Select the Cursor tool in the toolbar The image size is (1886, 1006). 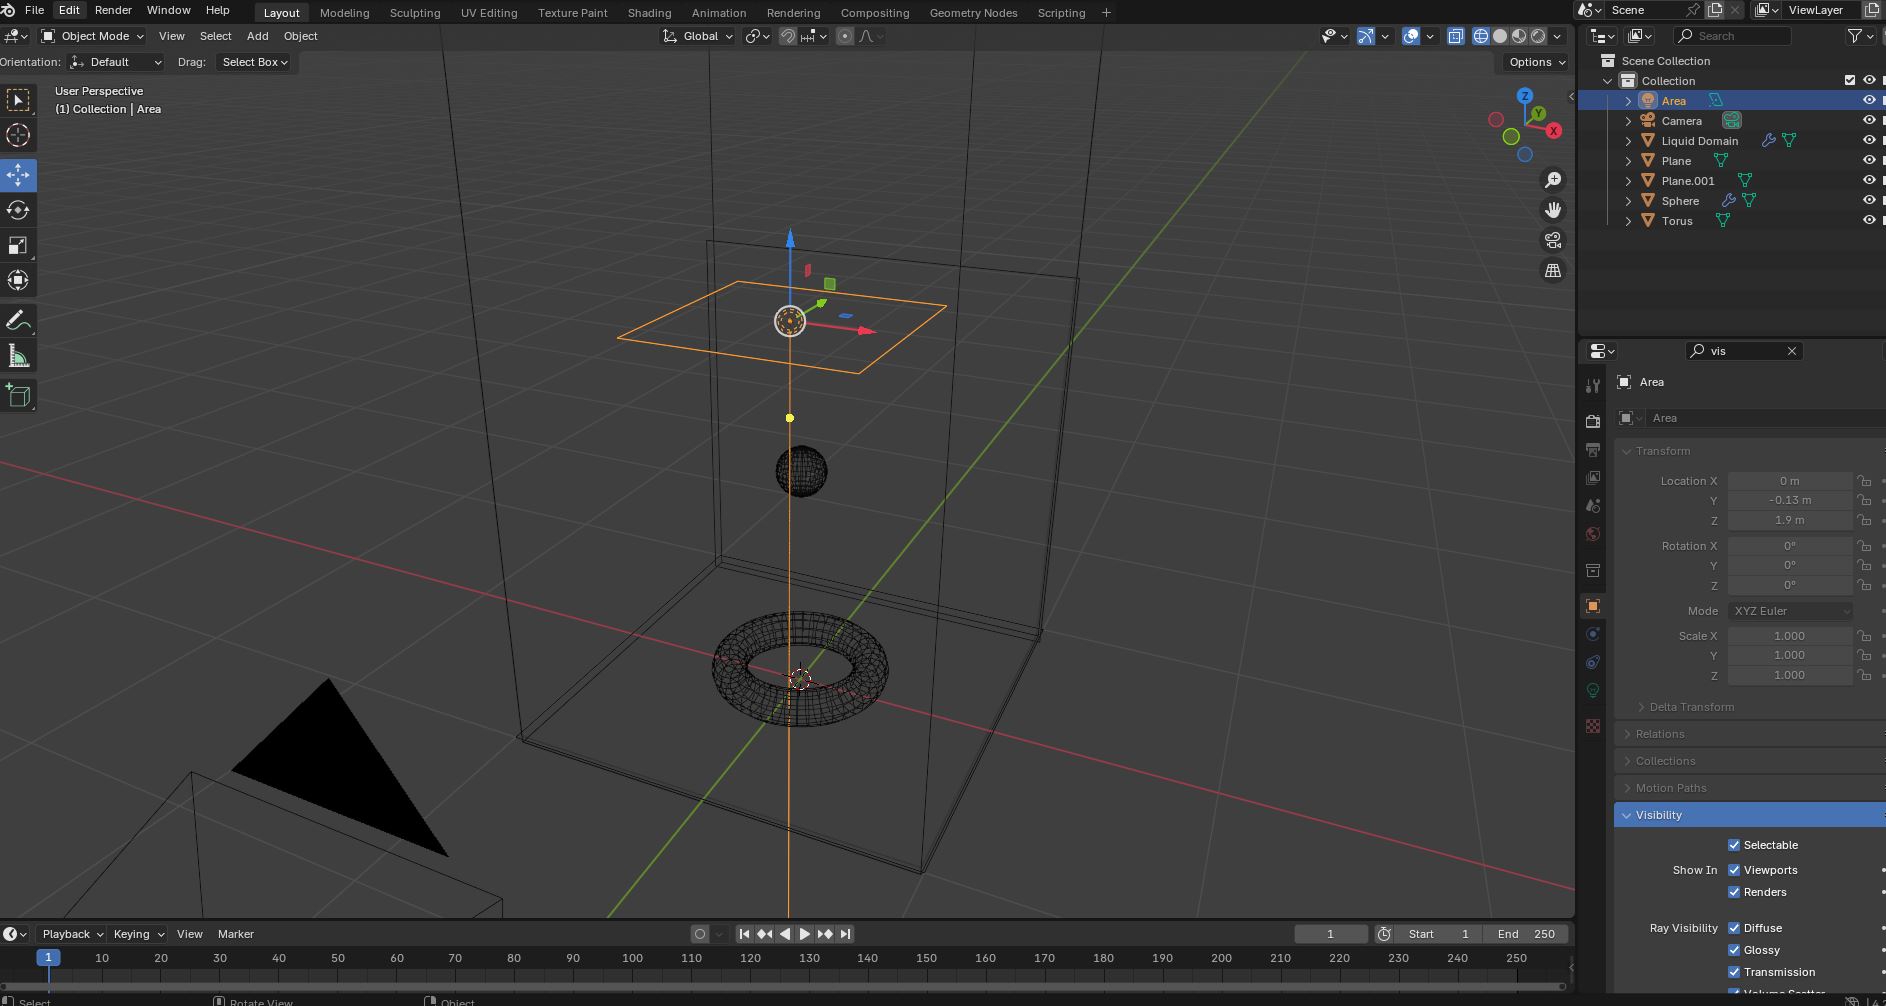(18, 136)
